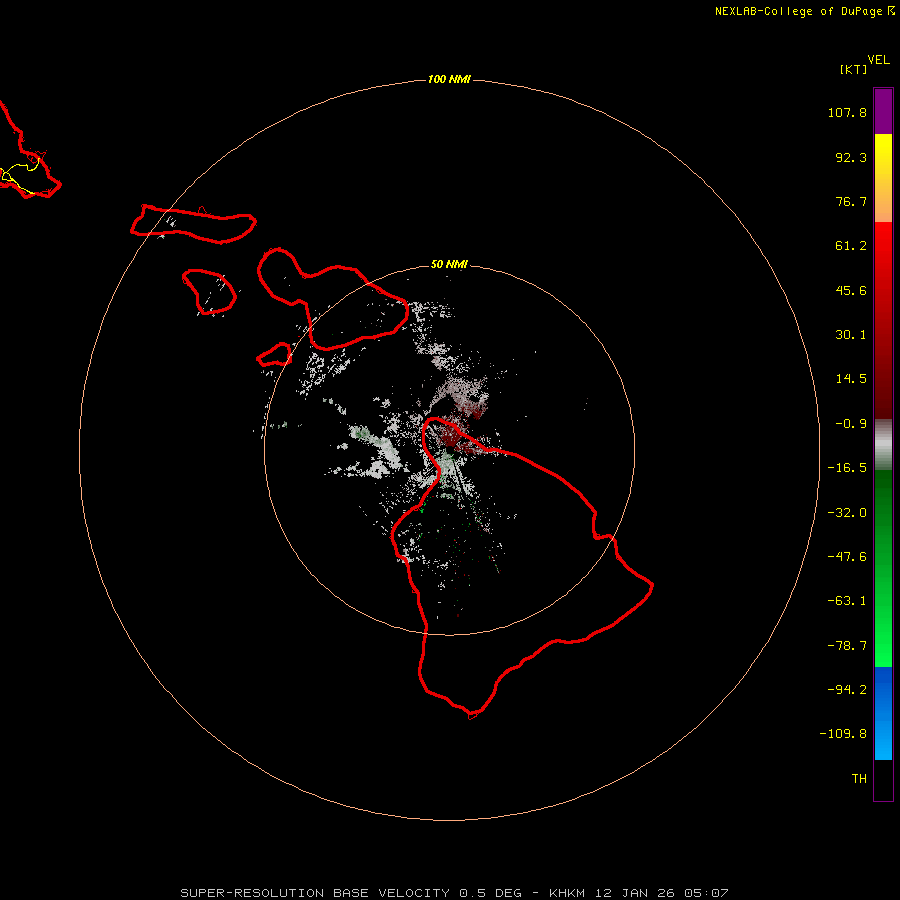This screenshot has width=900, height=900.
Task: Click the 107.8 velocity scale value
Action: tap(847, 112)
